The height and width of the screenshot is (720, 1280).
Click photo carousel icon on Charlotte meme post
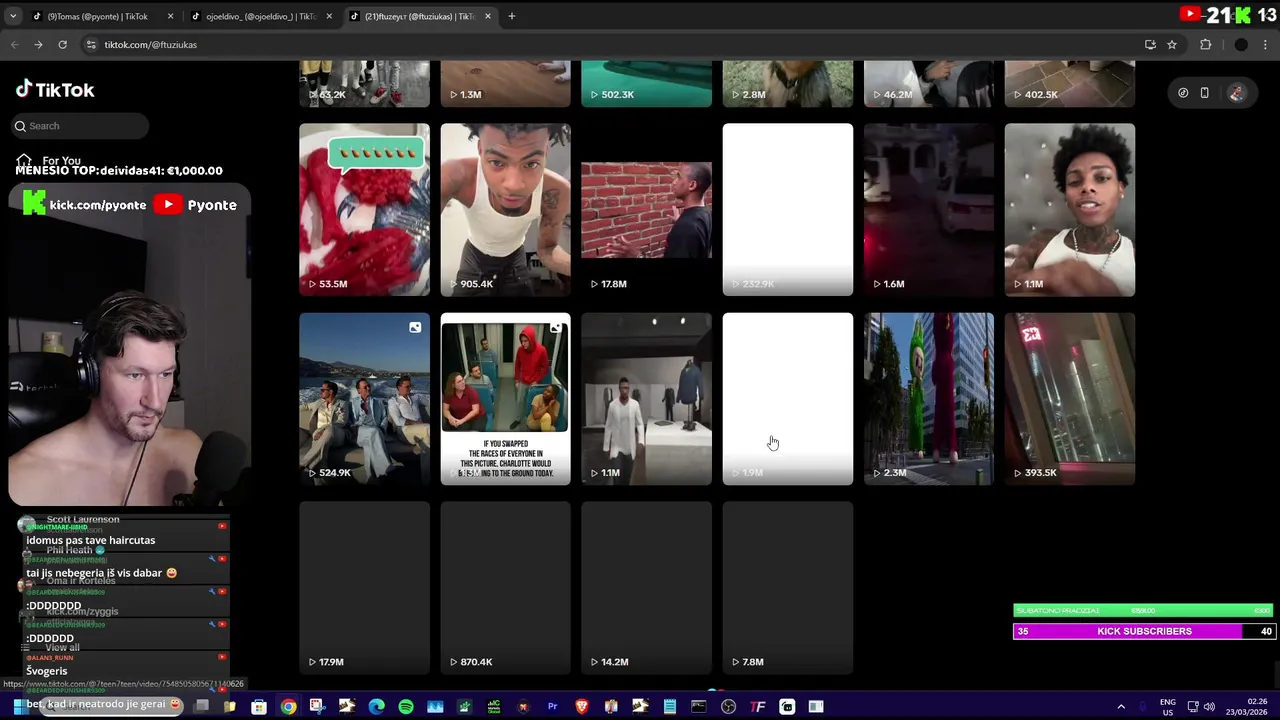[556, 327]
